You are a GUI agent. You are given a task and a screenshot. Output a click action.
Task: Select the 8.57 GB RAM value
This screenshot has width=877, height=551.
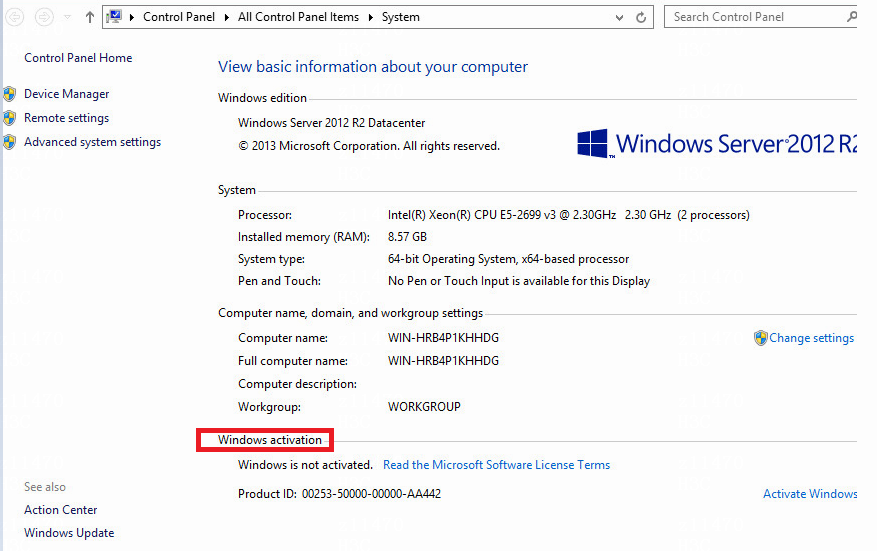point(407,237)
